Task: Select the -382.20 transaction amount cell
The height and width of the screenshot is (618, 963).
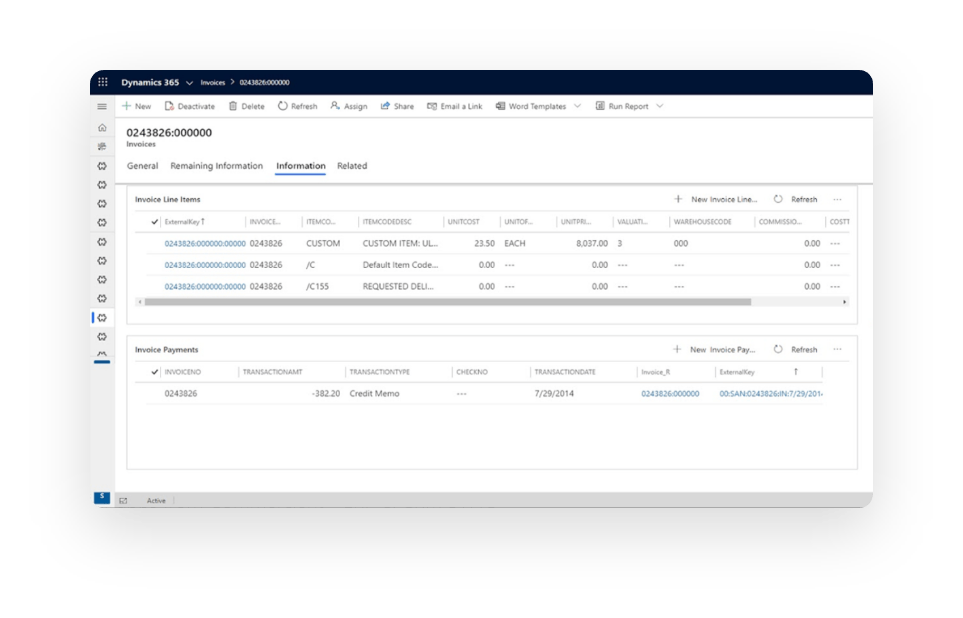Action: click(x=326, y=393)
